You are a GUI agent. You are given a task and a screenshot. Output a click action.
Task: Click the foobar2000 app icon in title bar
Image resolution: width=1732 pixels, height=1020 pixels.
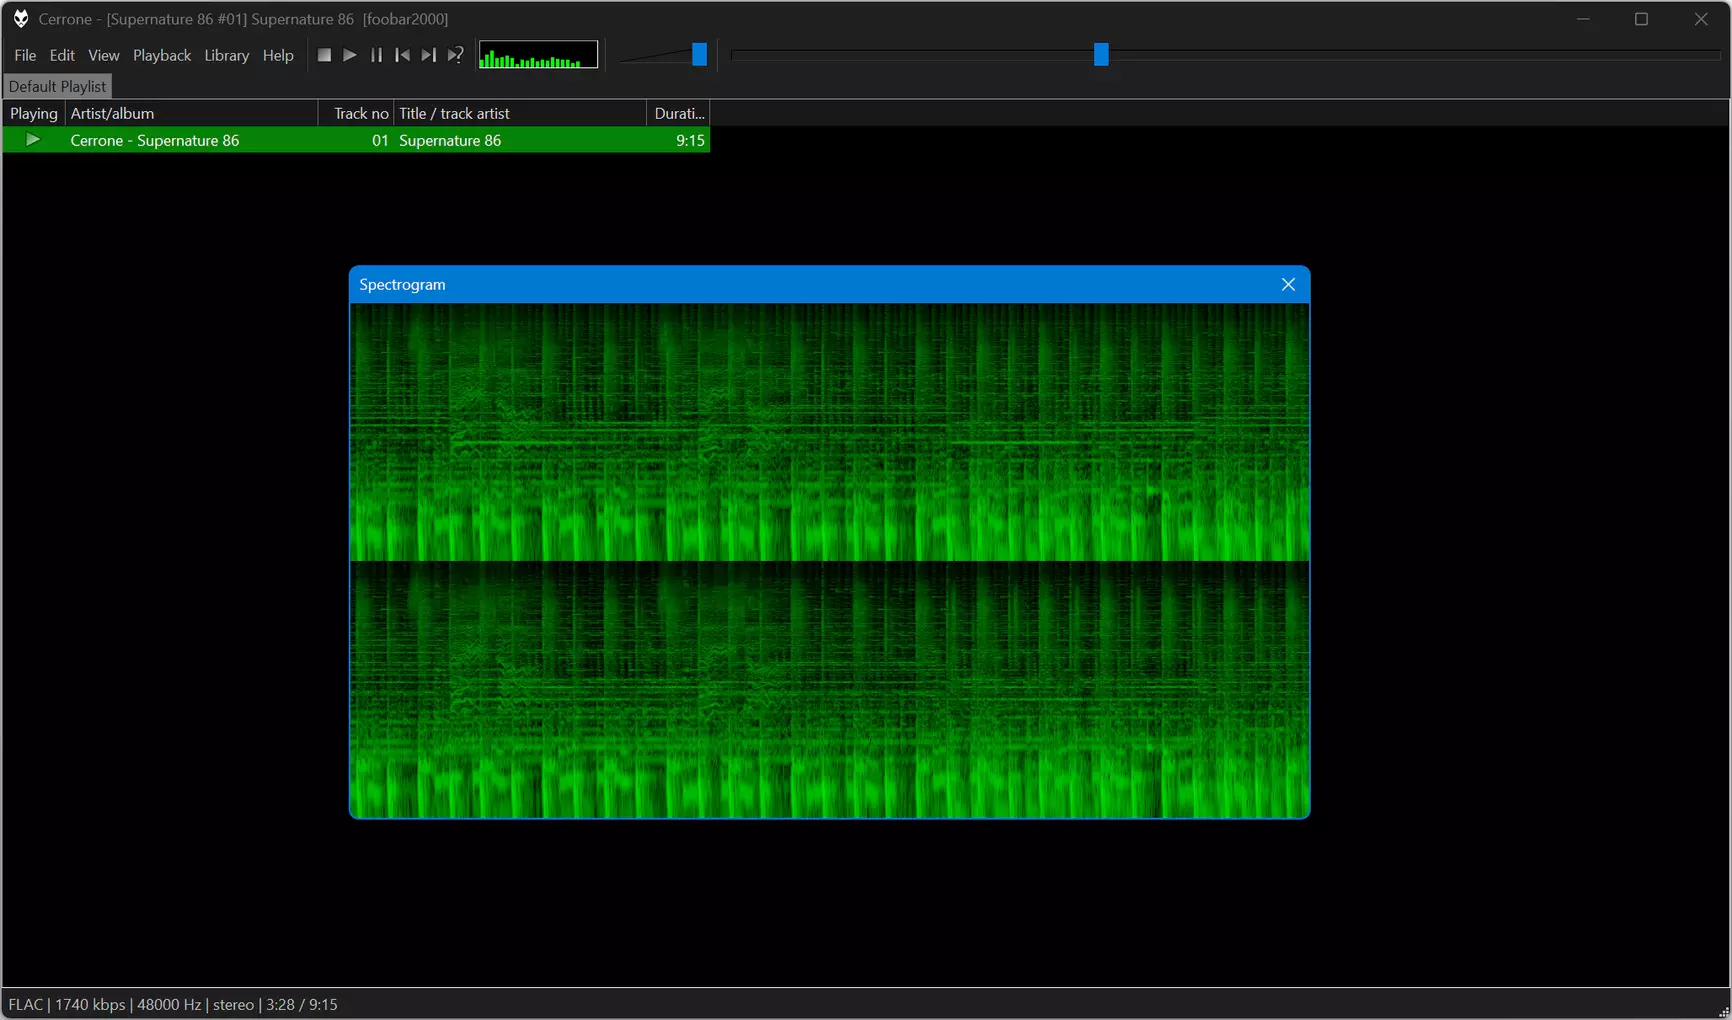[x=20, y=19]
